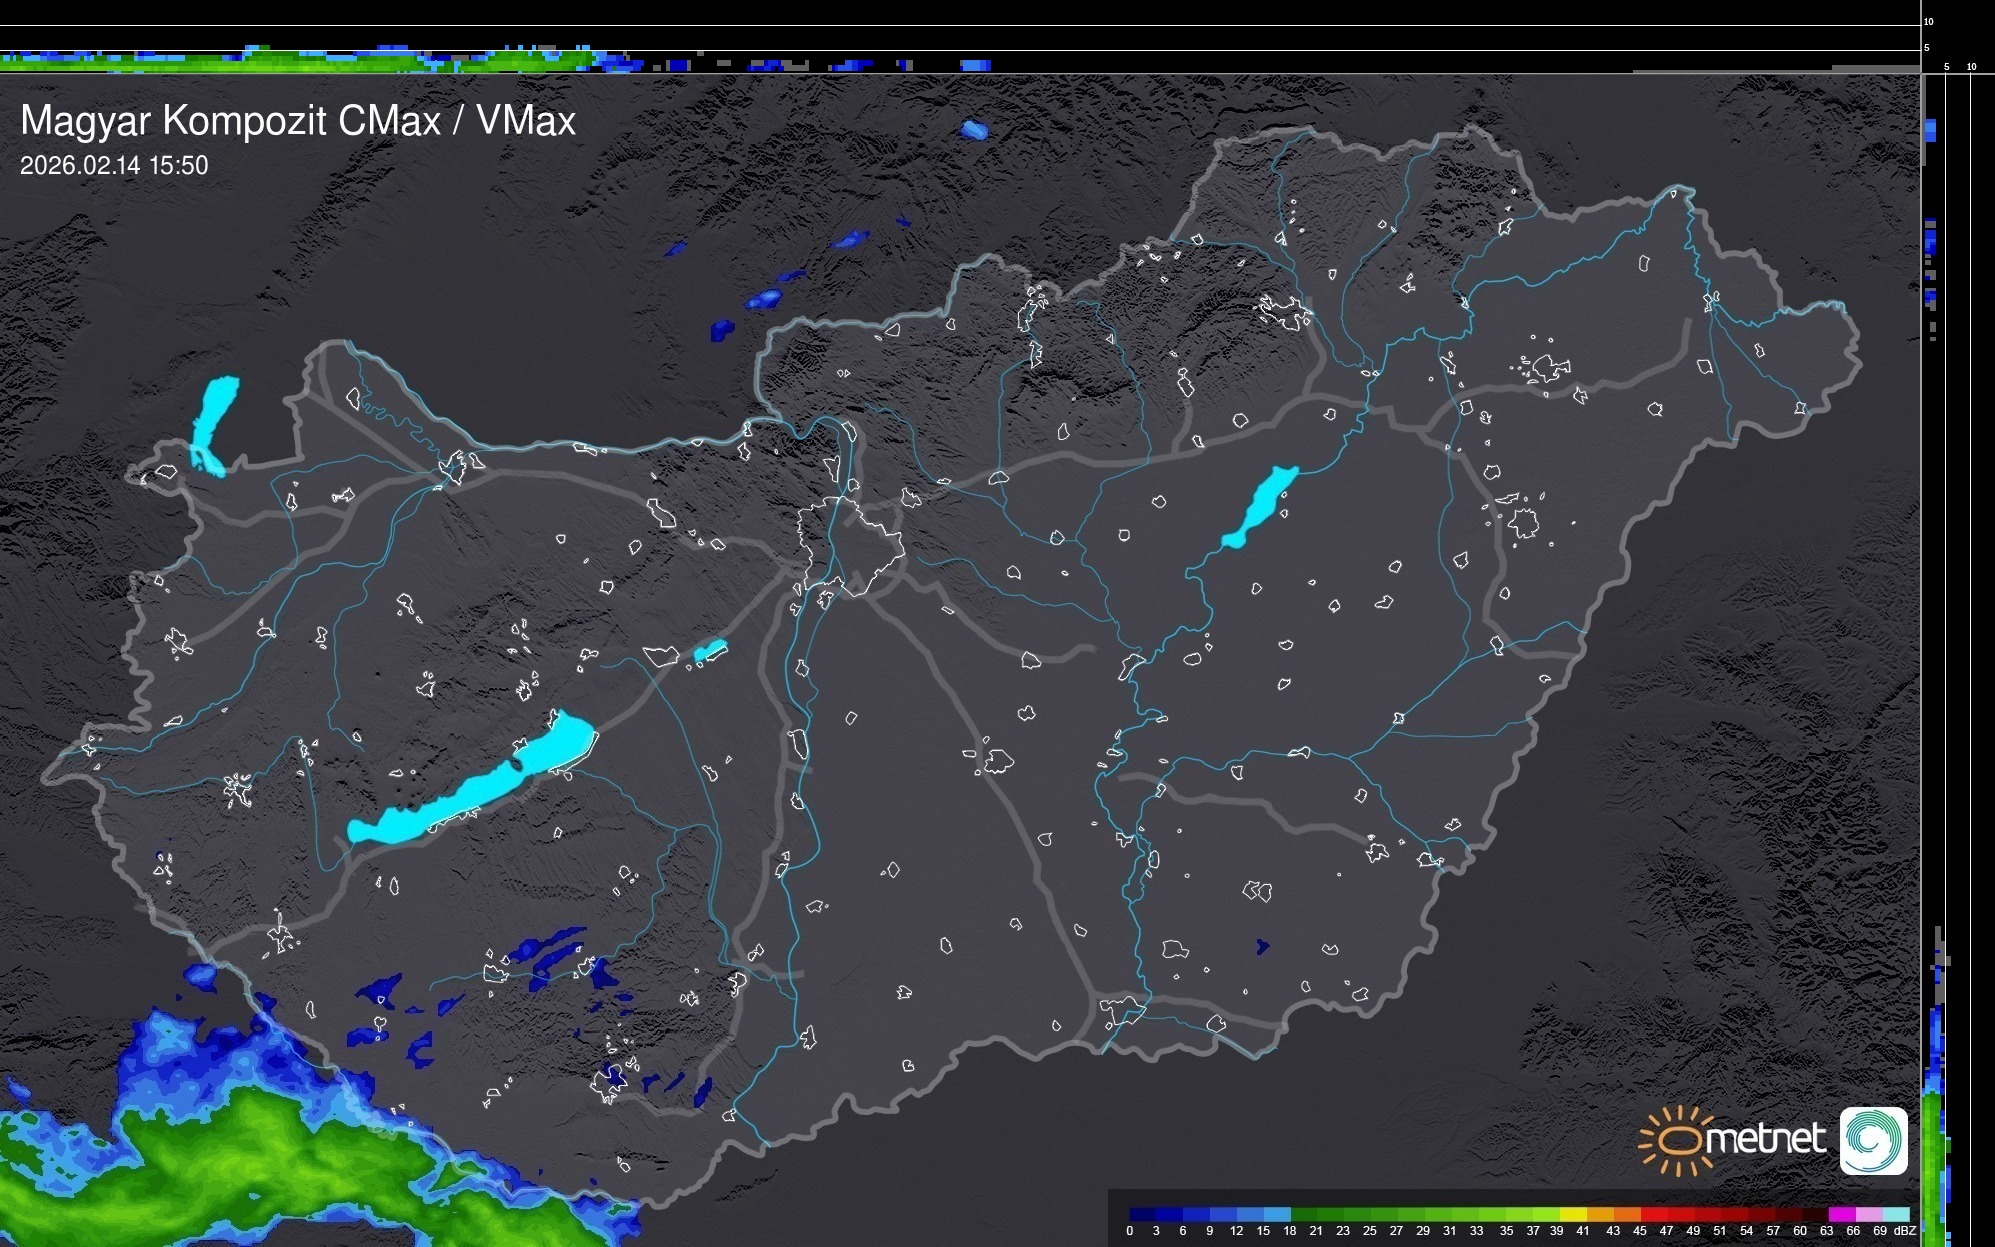The height and width of the screenshot is (1247, 1995).
Task: Select the magenta 63 dBZ legend swatch
Action: (1842, 1214)
